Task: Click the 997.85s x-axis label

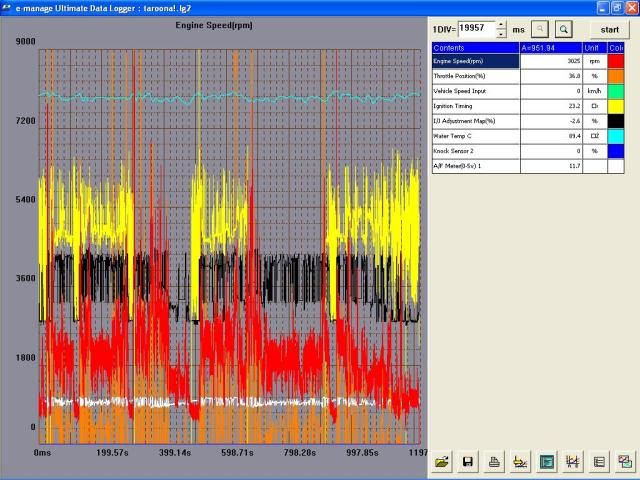Action: click(x=362, y=453)
